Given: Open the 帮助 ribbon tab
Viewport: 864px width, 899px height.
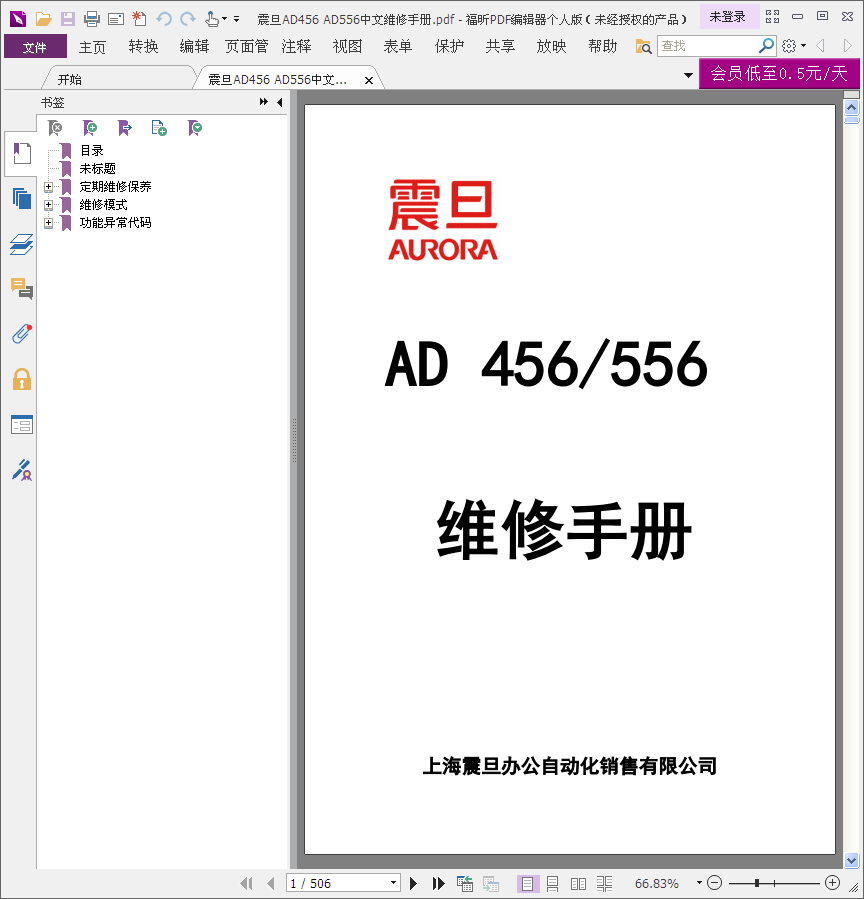Looking at the screenshot, I should coord(603,46).
